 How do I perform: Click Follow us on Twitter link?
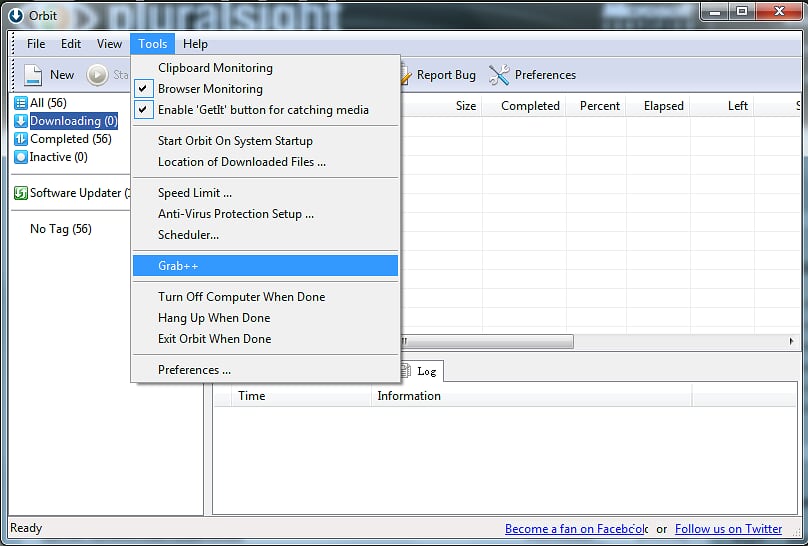[x=728, y=528]
